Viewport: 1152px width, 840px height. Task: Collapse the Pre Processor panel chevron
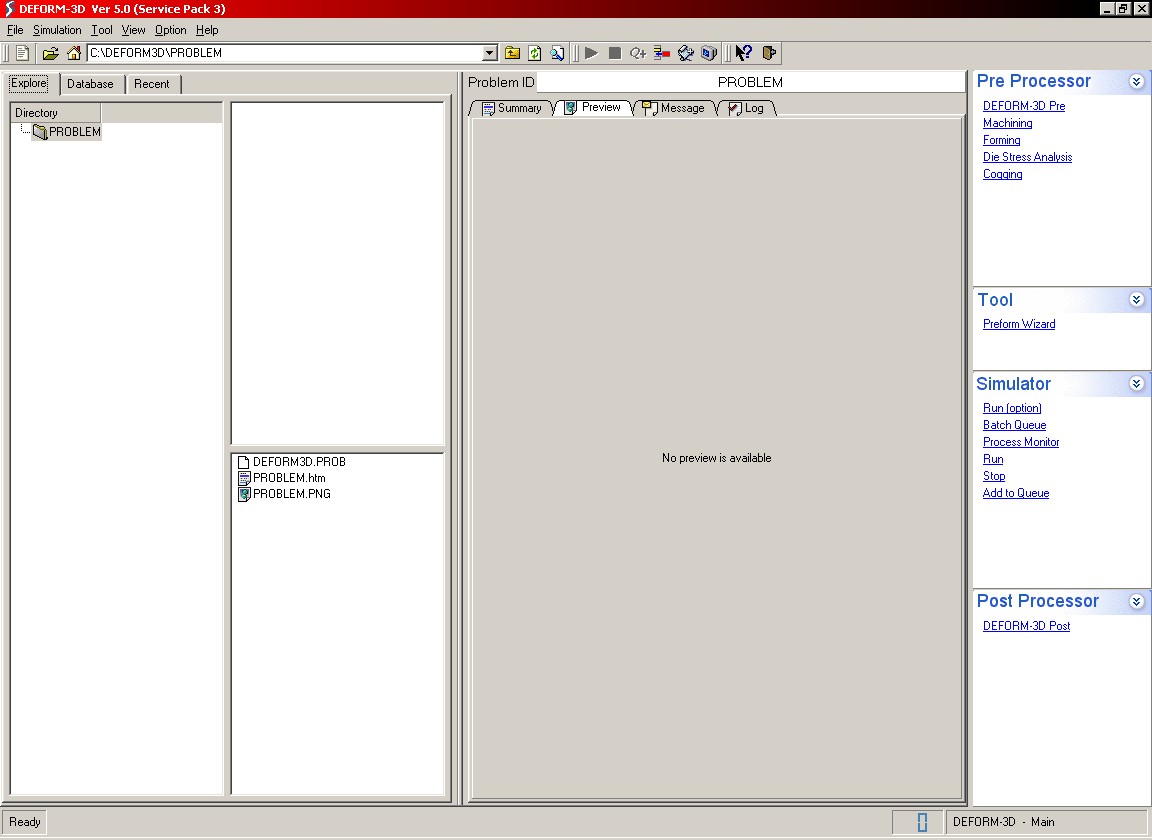[x=1137, y=82]
